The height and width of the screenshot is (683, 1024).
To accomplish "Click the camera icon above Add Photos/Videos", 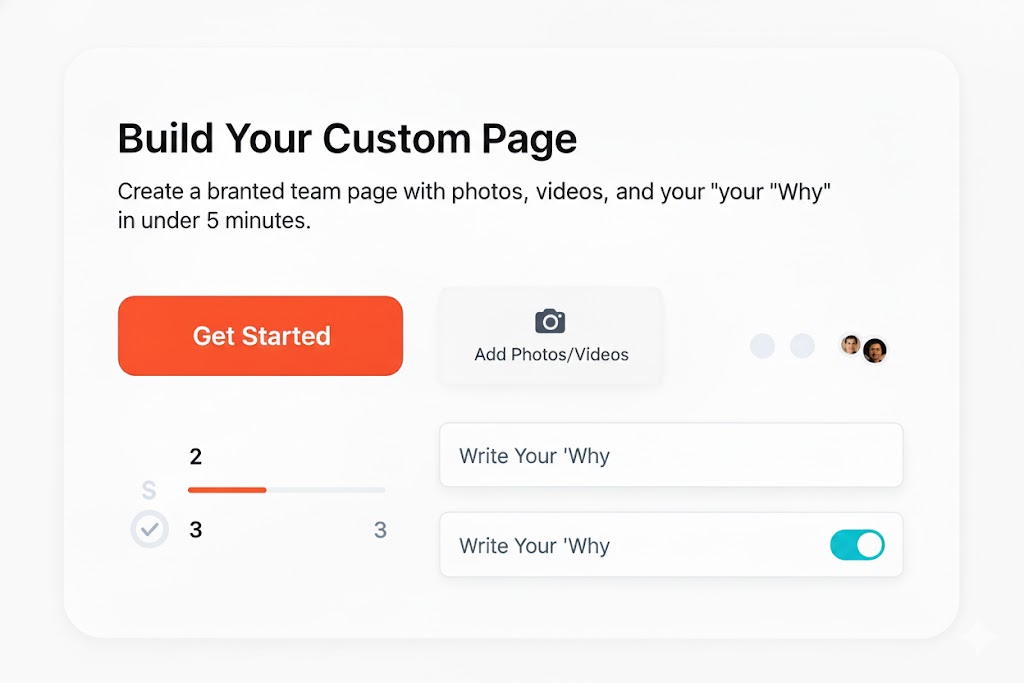I will 550,321.
